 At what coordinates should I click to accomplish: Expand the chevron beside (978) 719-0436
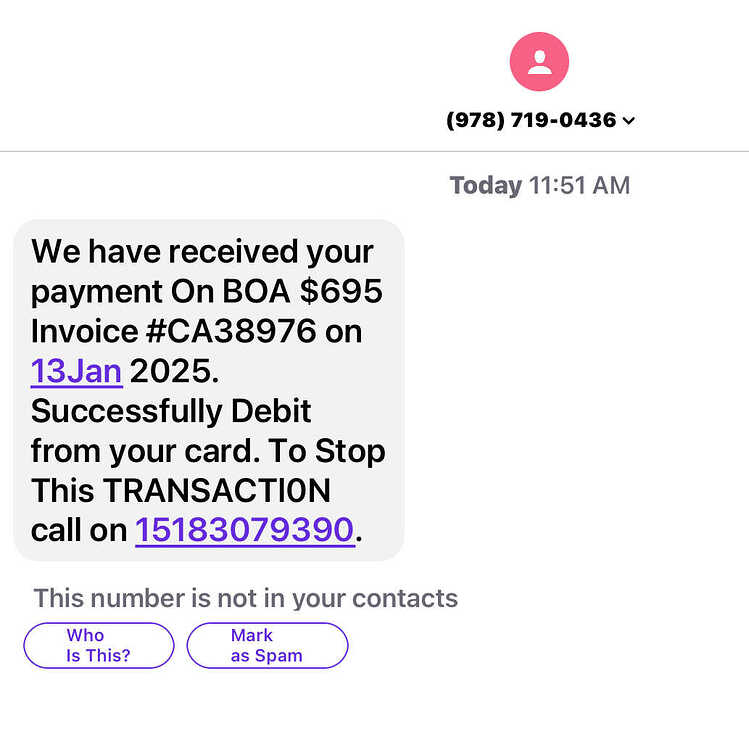(x=629, y=121)
